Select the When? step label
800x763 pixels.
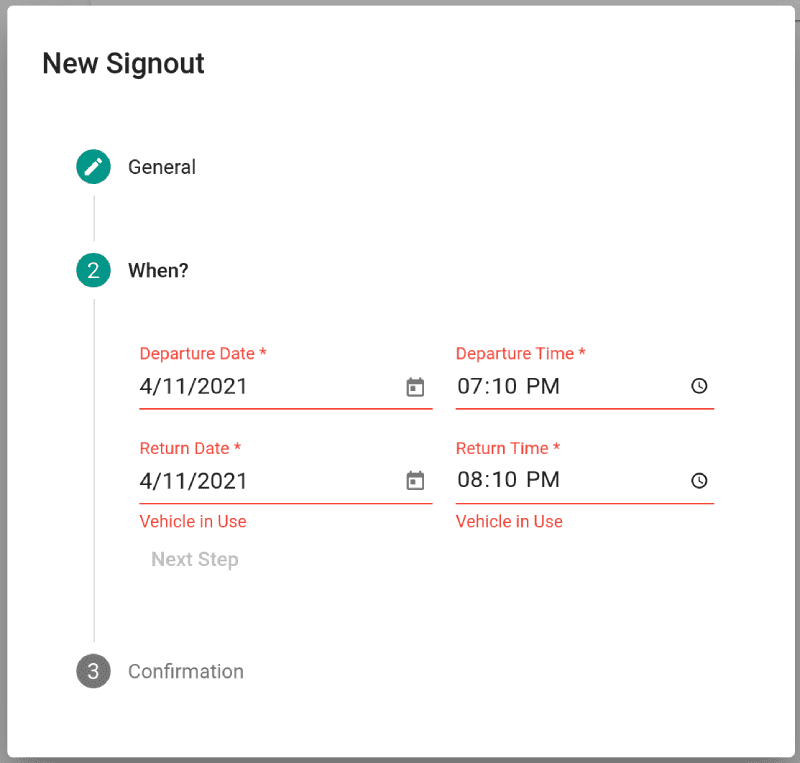[158, 270]
